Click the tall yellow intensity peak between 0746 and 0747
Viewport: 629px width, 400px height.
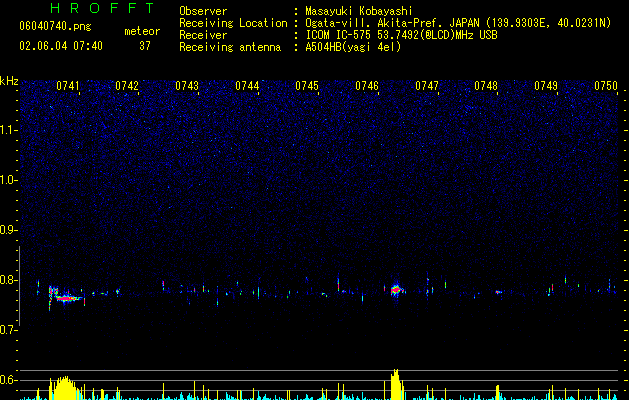[396, 384]
